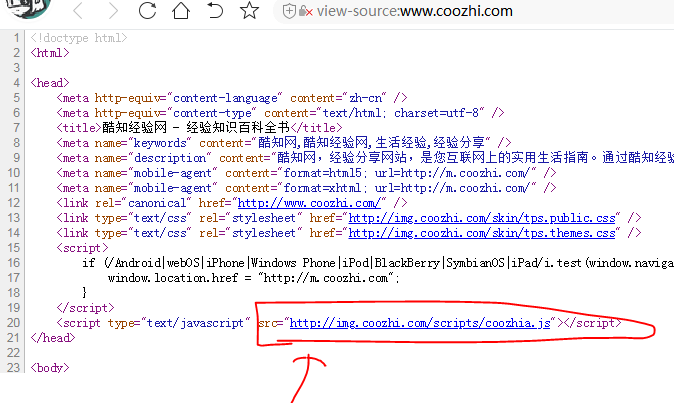Click the keywords meta tag line
The width and height of the screenshot is (674, 403).
click(284, 143)
